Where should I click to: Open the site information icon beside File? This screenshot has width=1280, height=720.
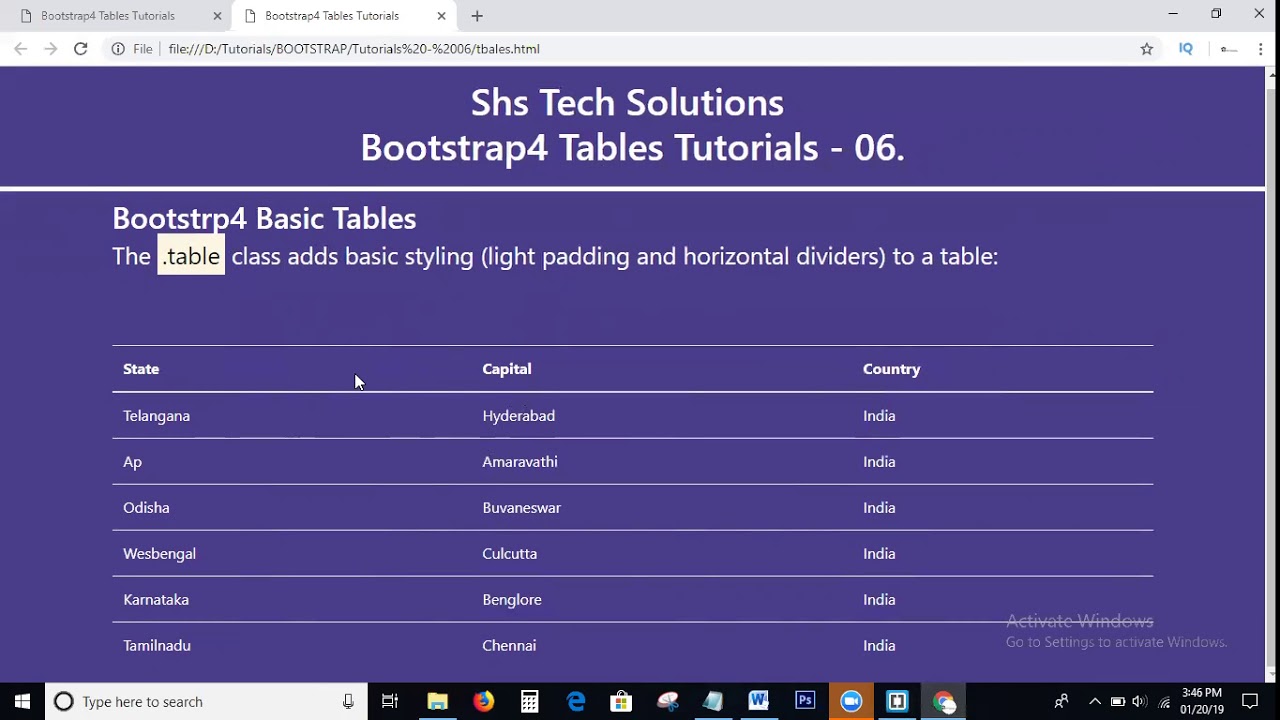coord(118,48)
